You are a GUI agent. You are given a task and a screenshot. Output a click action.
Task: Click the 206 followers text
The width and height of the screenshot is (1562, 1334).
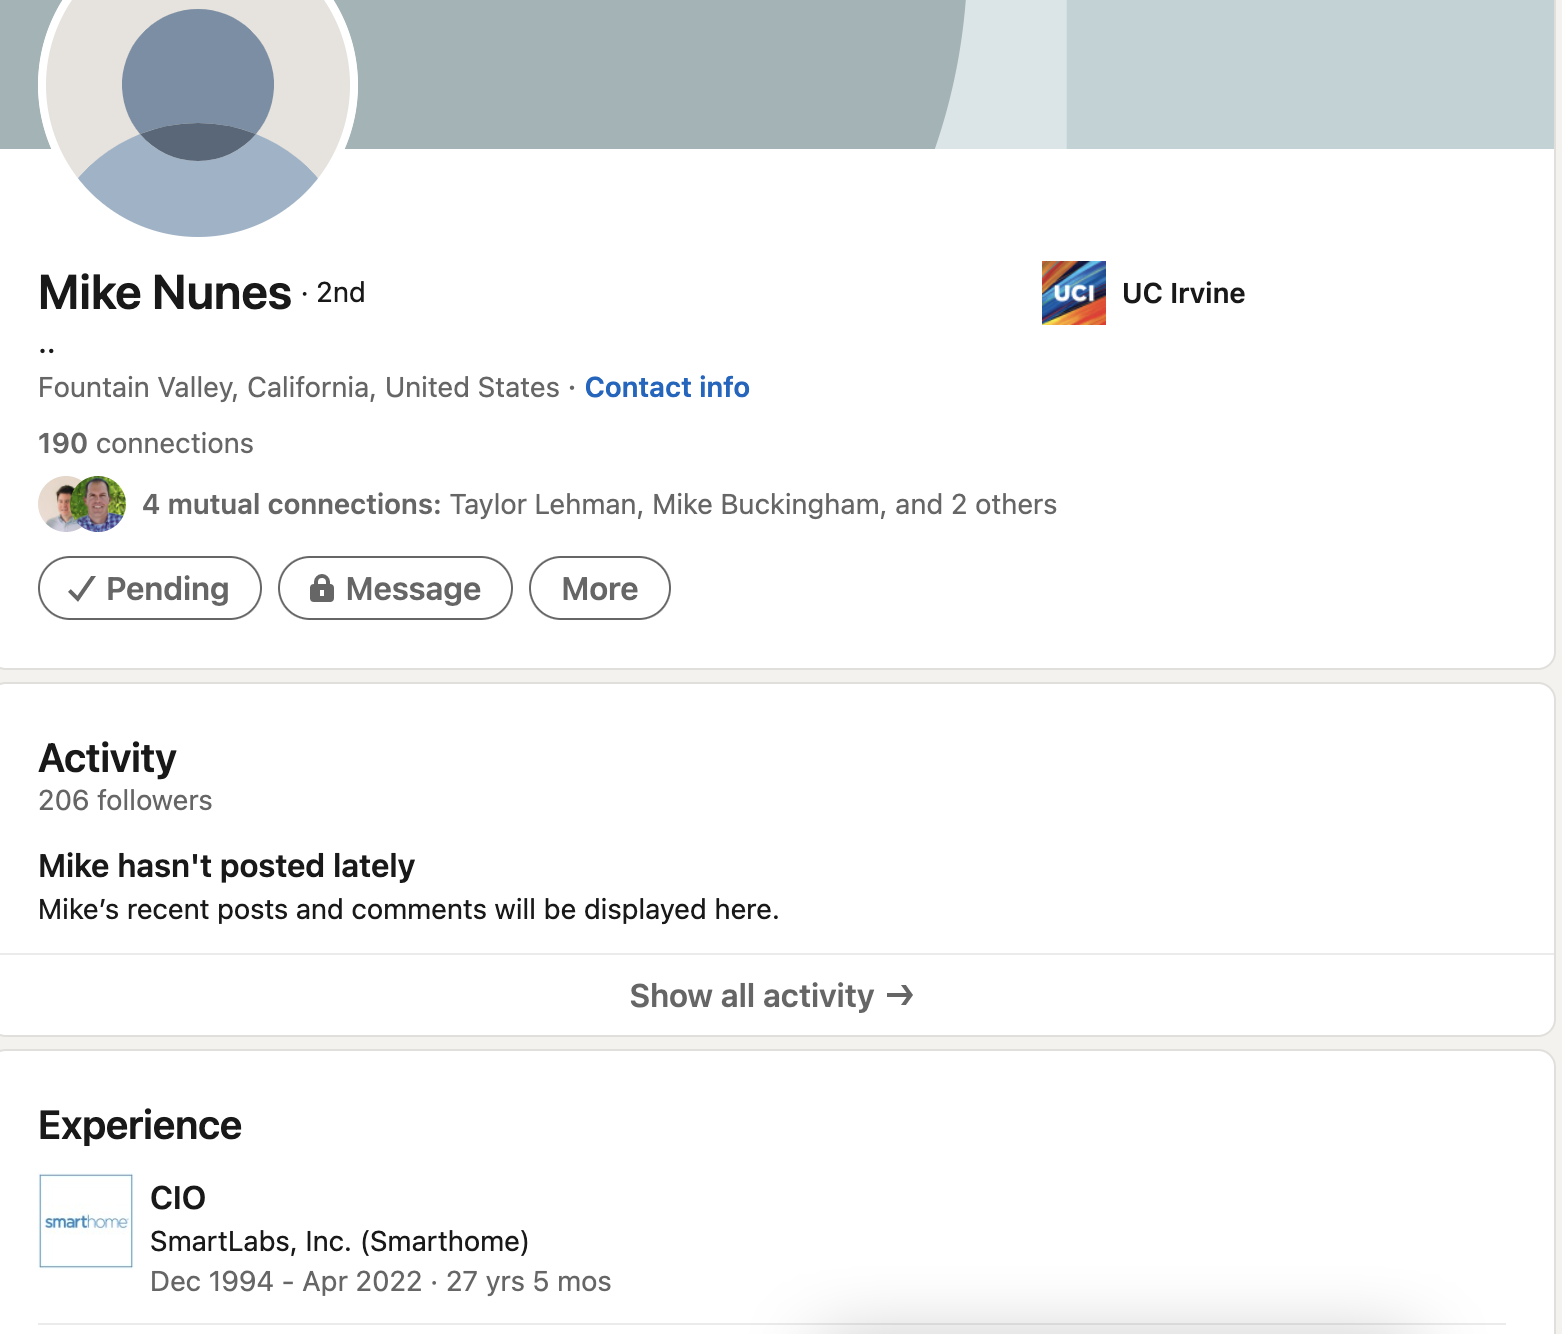pos(125,800)
